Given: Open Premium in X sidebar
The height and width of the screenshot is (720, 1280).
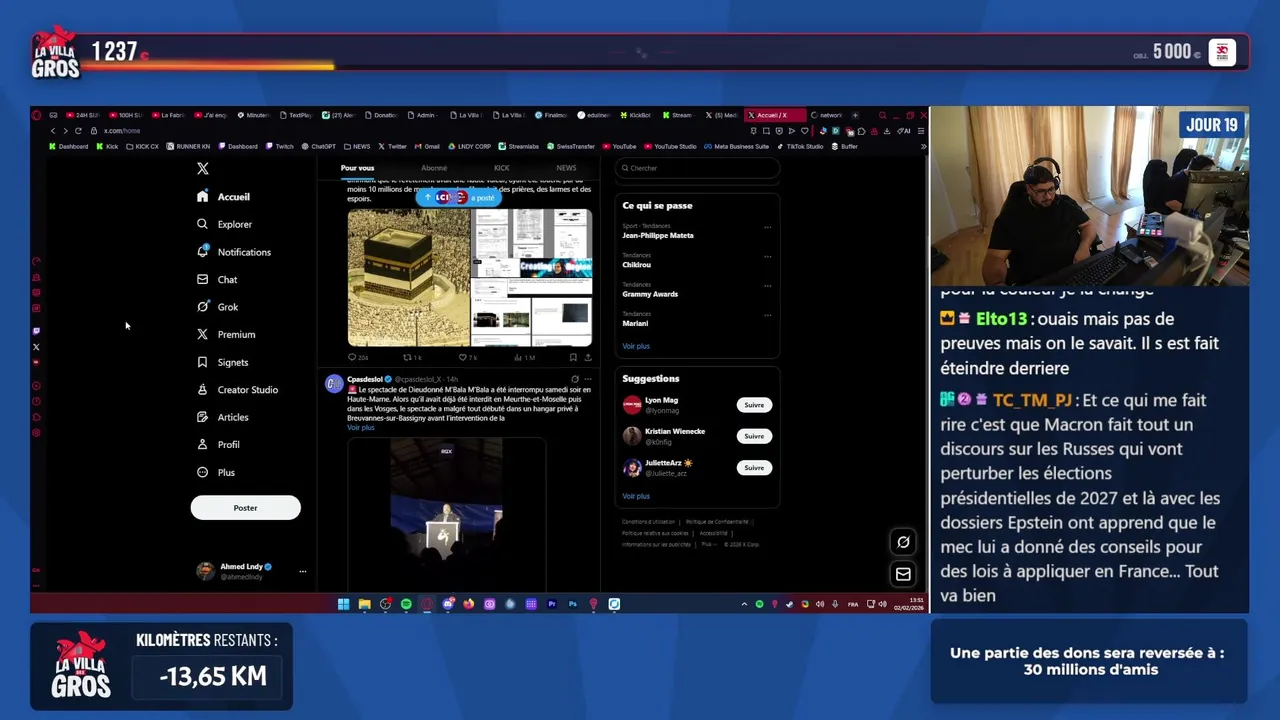Looking at the screenshot, I should click(x=226, y=335).
